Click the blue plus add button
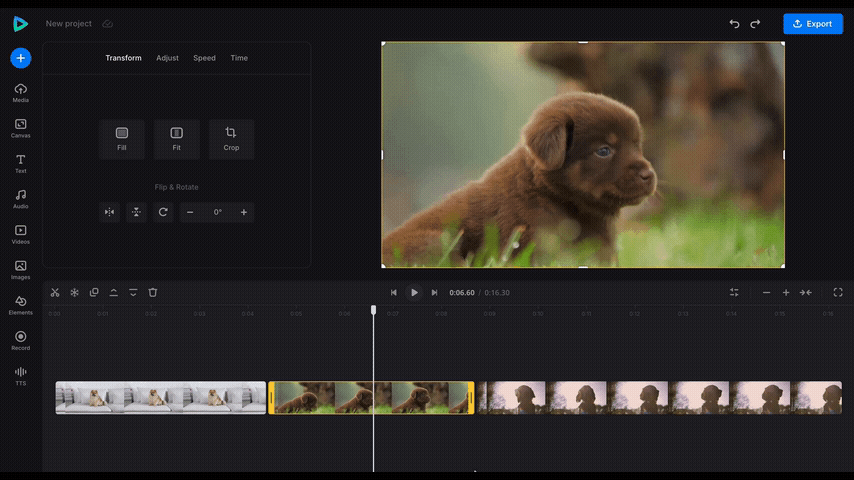This screenshot has height=480, width=854. tap(20, 58)
